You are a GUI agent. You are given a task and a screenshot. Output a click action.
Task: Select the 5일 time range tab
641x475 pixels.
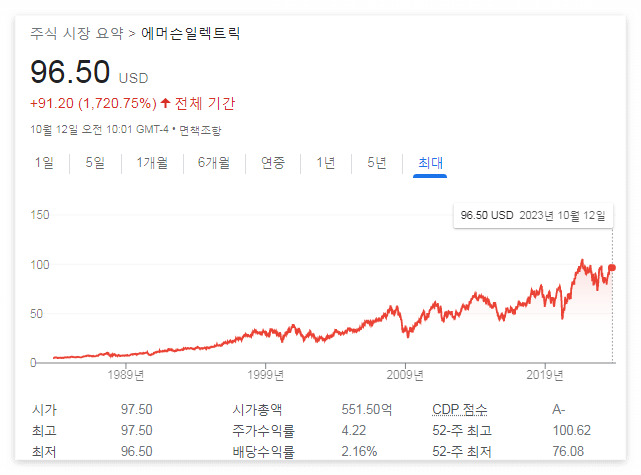pyautogui.click(x=95, y=163)
